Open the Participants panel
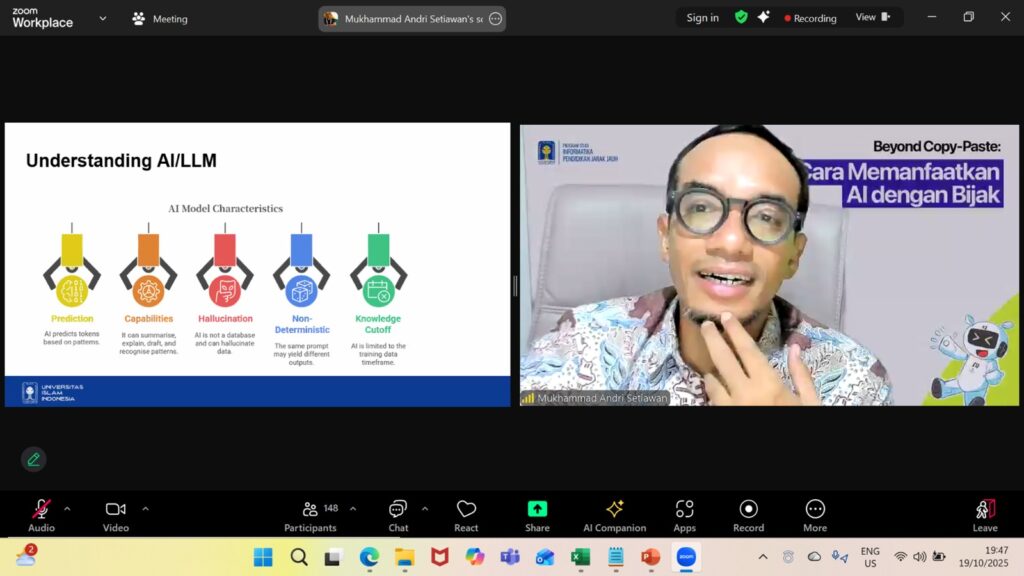The width and height of the screenshot is (1024, 576). [x=310, y=514]
